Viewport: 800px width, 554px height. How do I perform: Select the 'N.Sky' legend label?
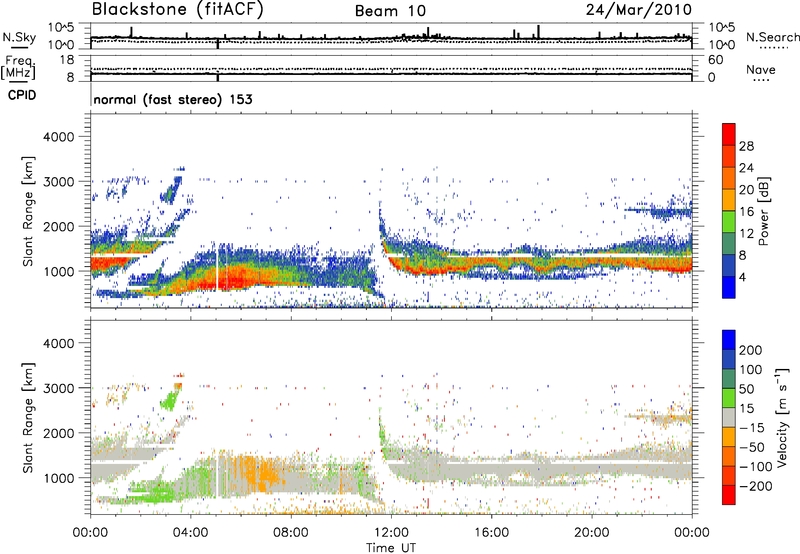[19, 37]
